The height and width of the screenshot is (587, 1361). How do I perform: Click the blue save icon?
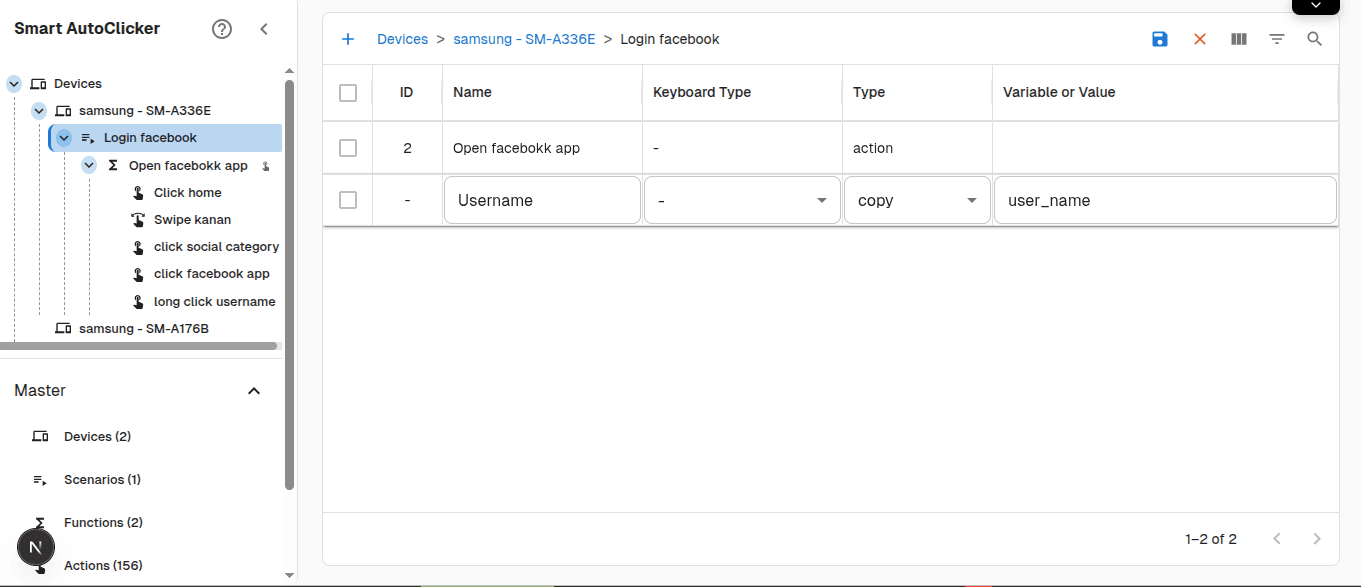[x=1160, y=39]
